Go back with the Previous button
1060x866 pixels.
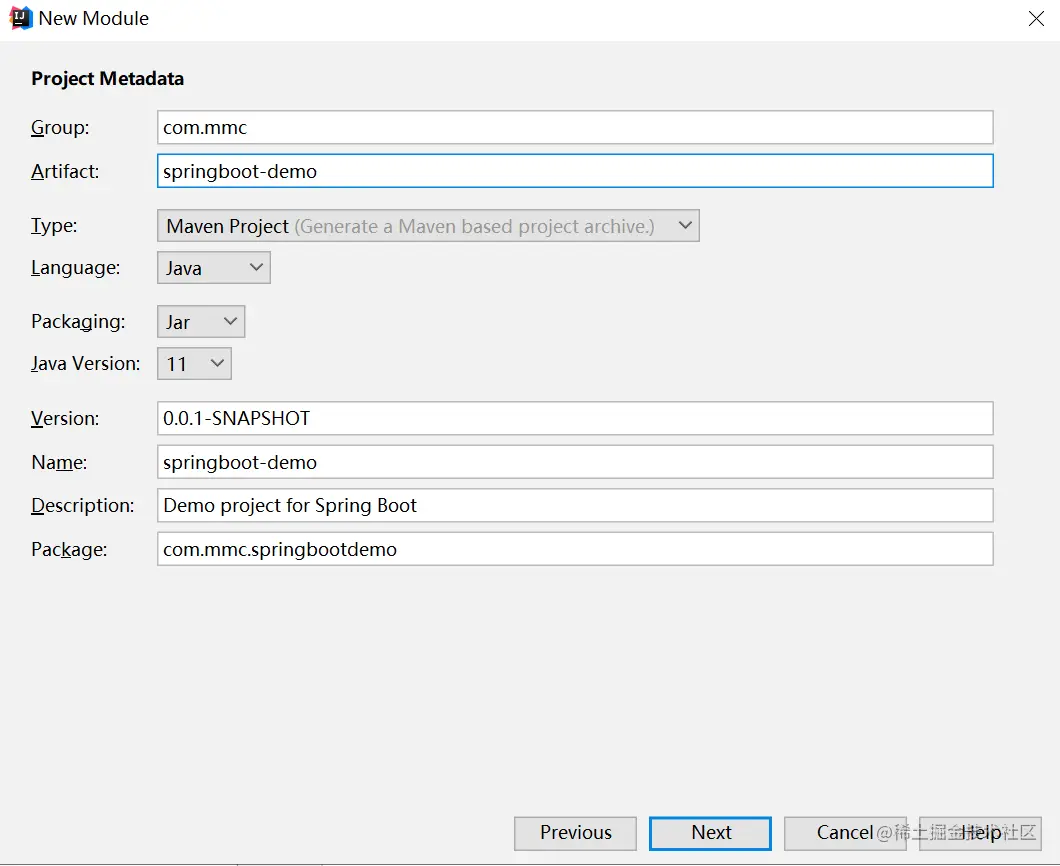[575, 833]
